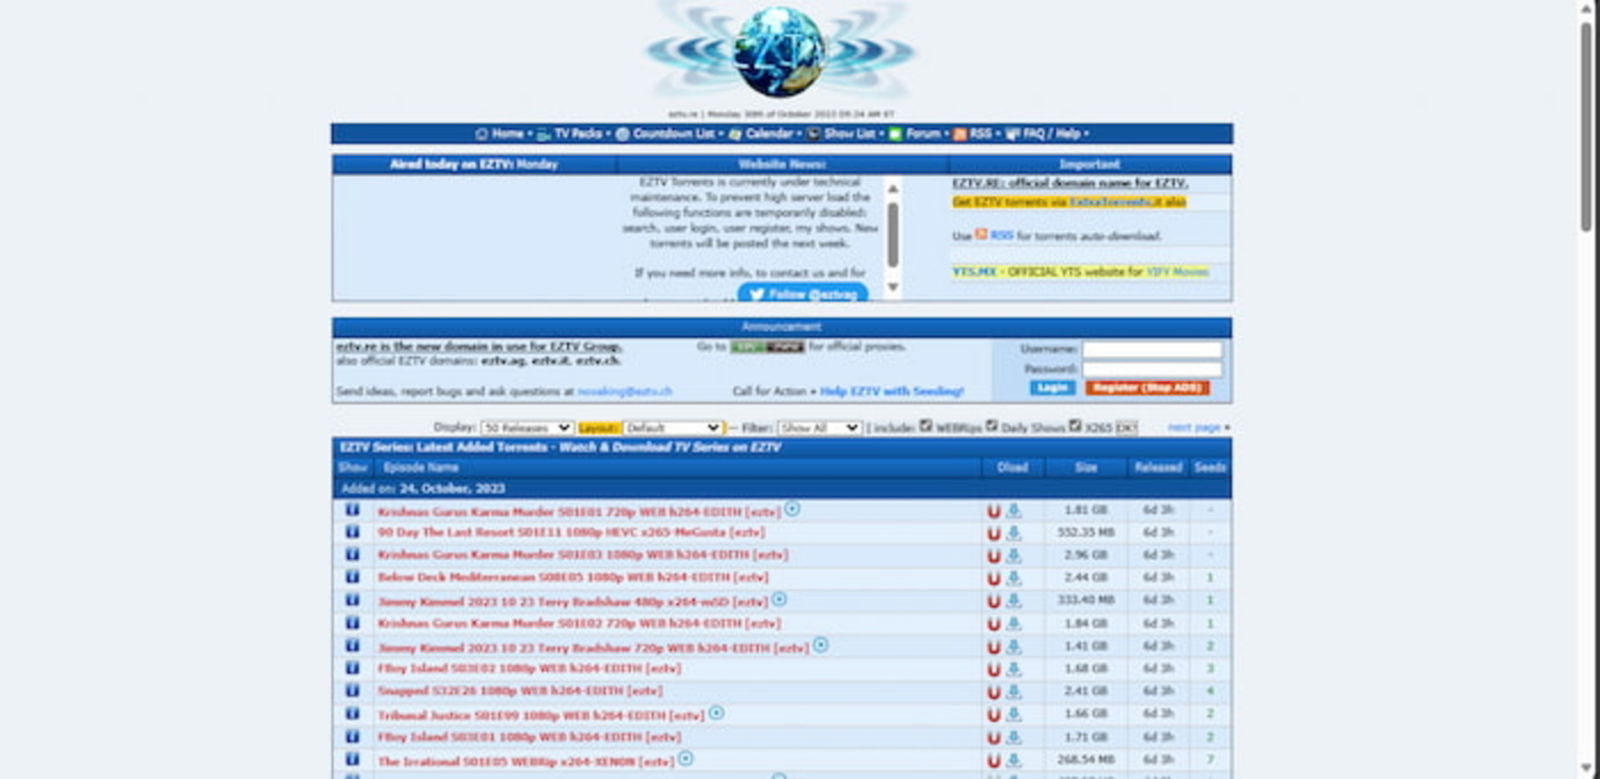Open show info icon for Below Deck Mediterranean row
This screenshot has height=779, width=1600.
[x=352, y=577]
